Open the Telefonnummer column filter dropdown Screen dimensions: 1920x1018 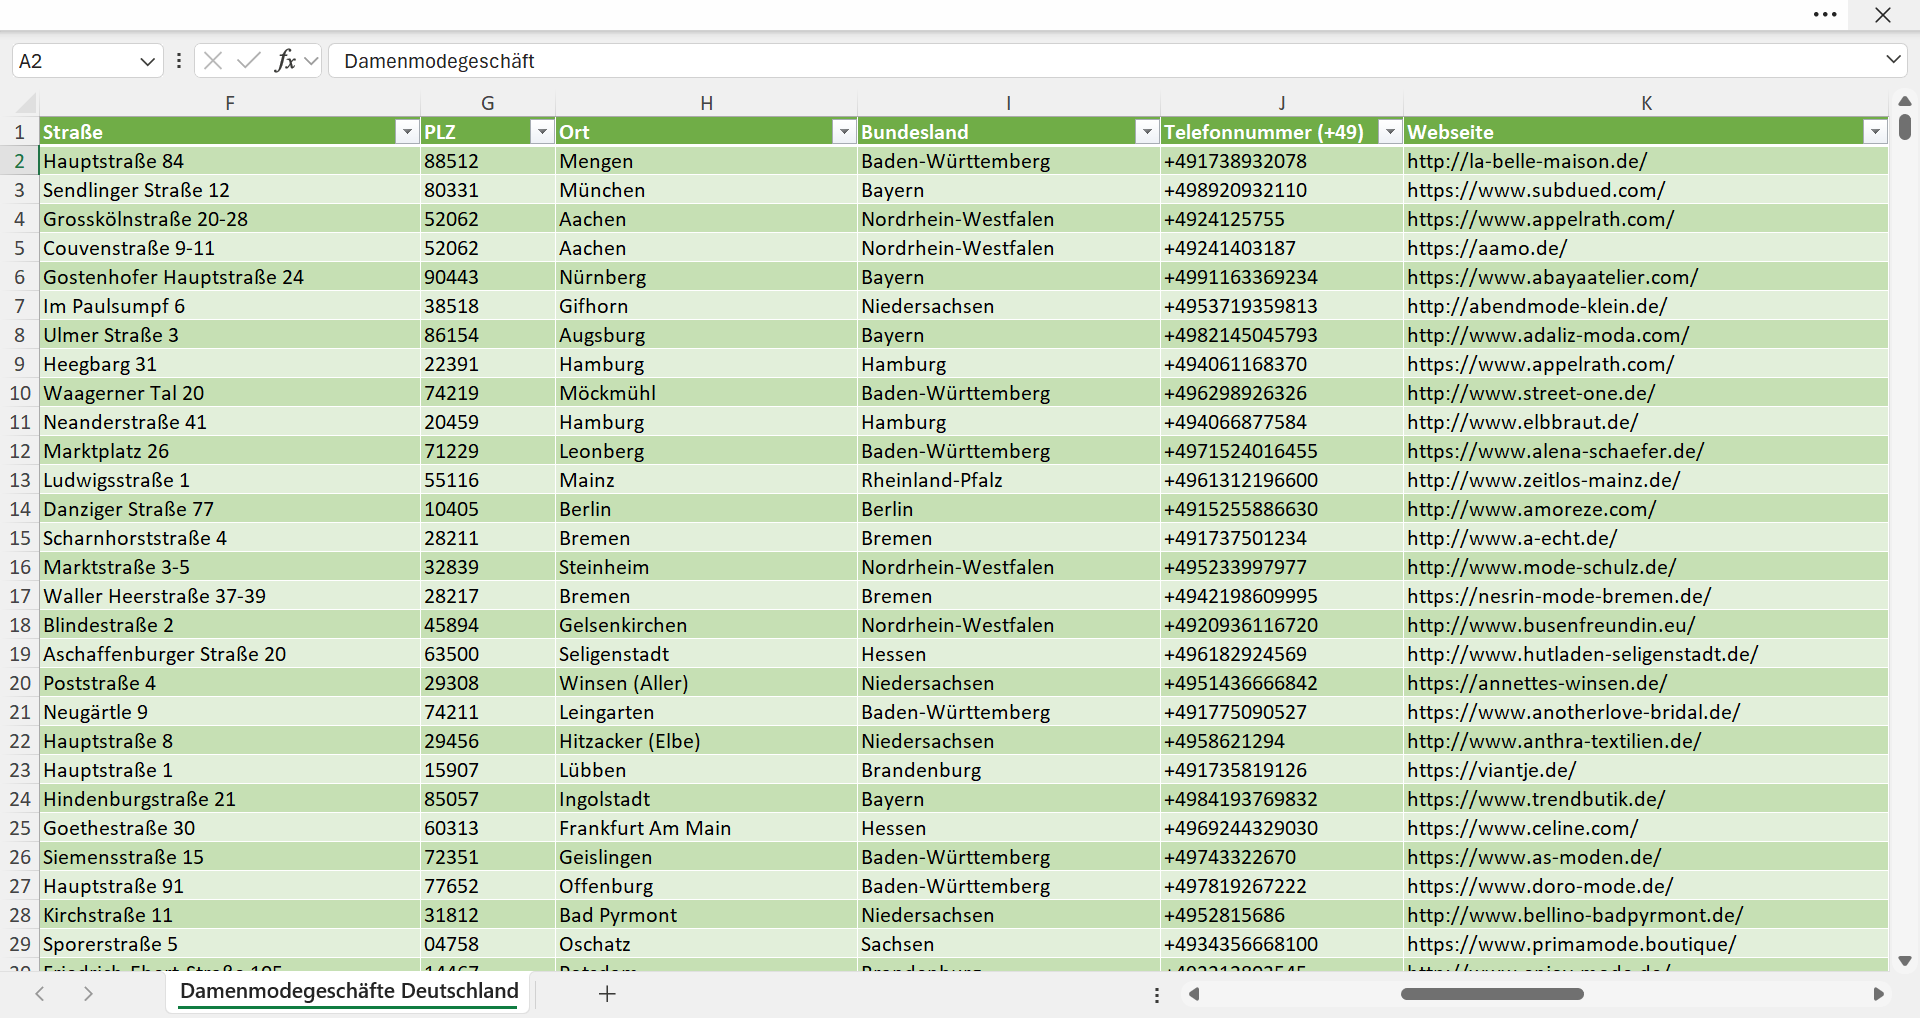pyautogui.click(x=1389, y=132)
